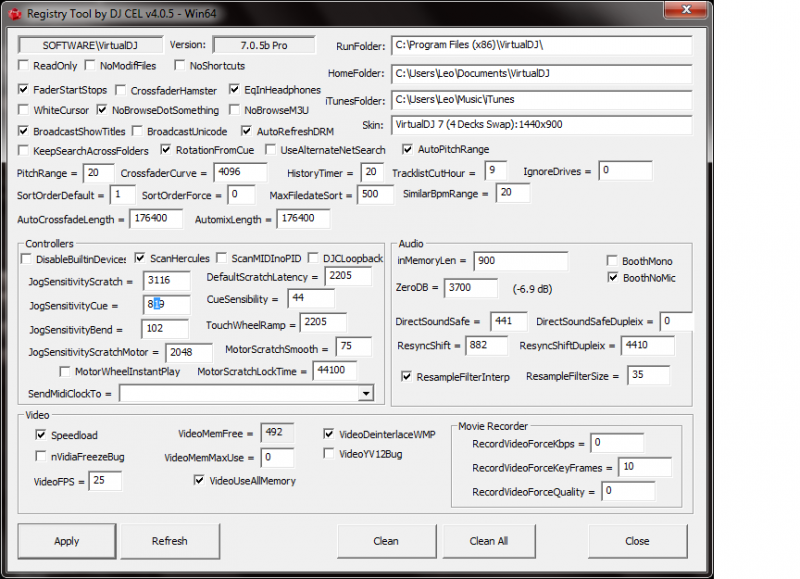The width and height of the screenshot is (800, 579).
Task: Click the SOFTWARE\VirtualDJ registry key button
Action: tap(90, 45)
